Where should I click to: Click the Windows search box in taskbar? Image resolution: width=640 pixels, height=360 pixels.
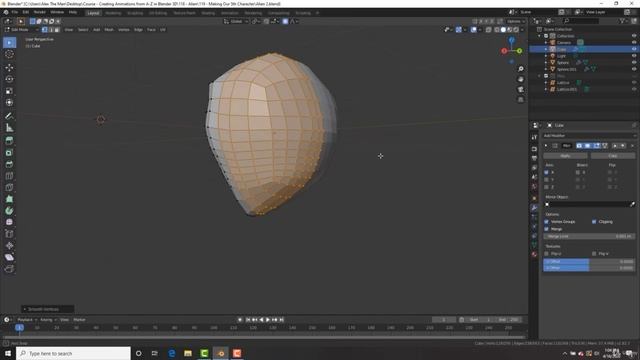tap(73, 353)
